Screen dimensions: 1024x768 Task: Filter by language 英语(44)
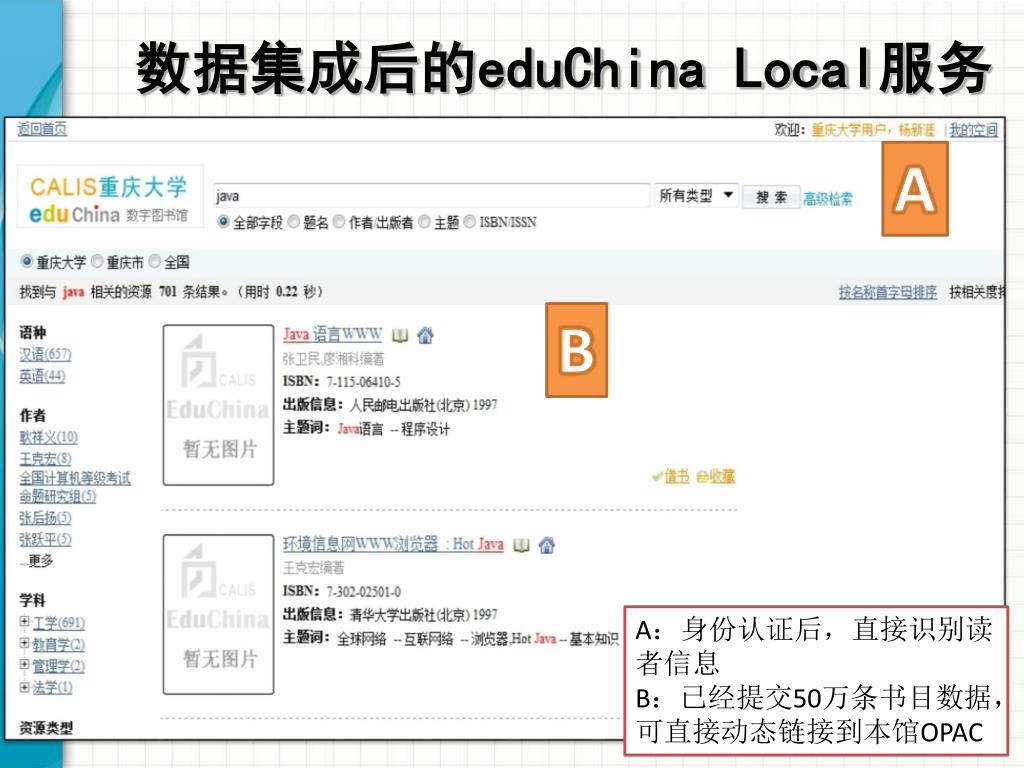(x=42, y=376)
